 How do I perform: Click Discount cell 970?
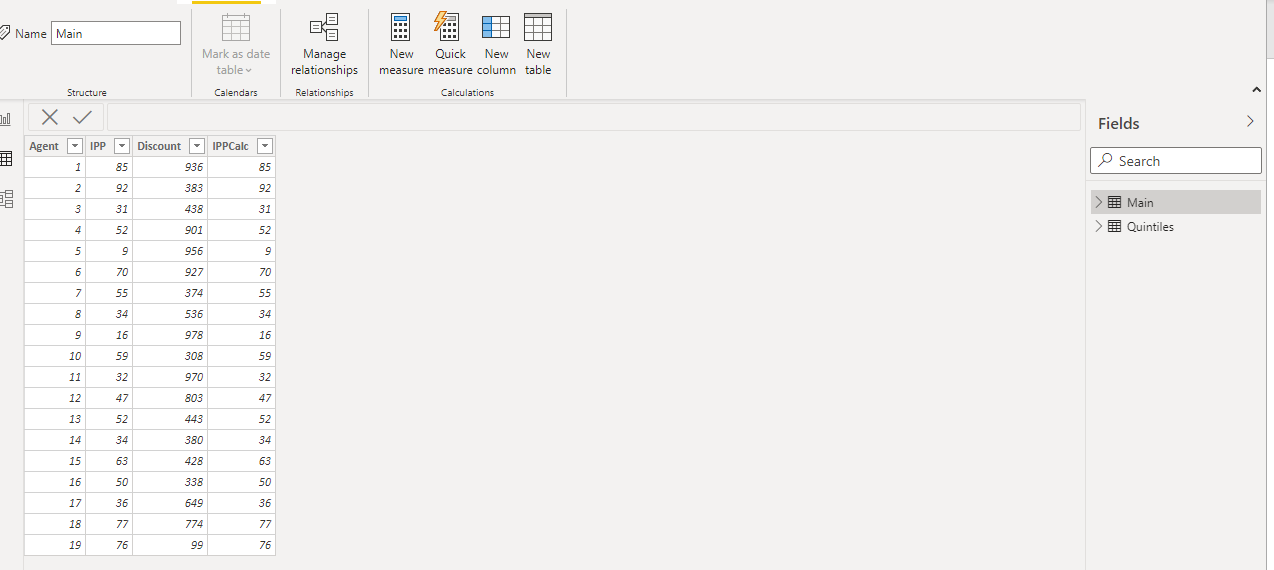(170, 377)
